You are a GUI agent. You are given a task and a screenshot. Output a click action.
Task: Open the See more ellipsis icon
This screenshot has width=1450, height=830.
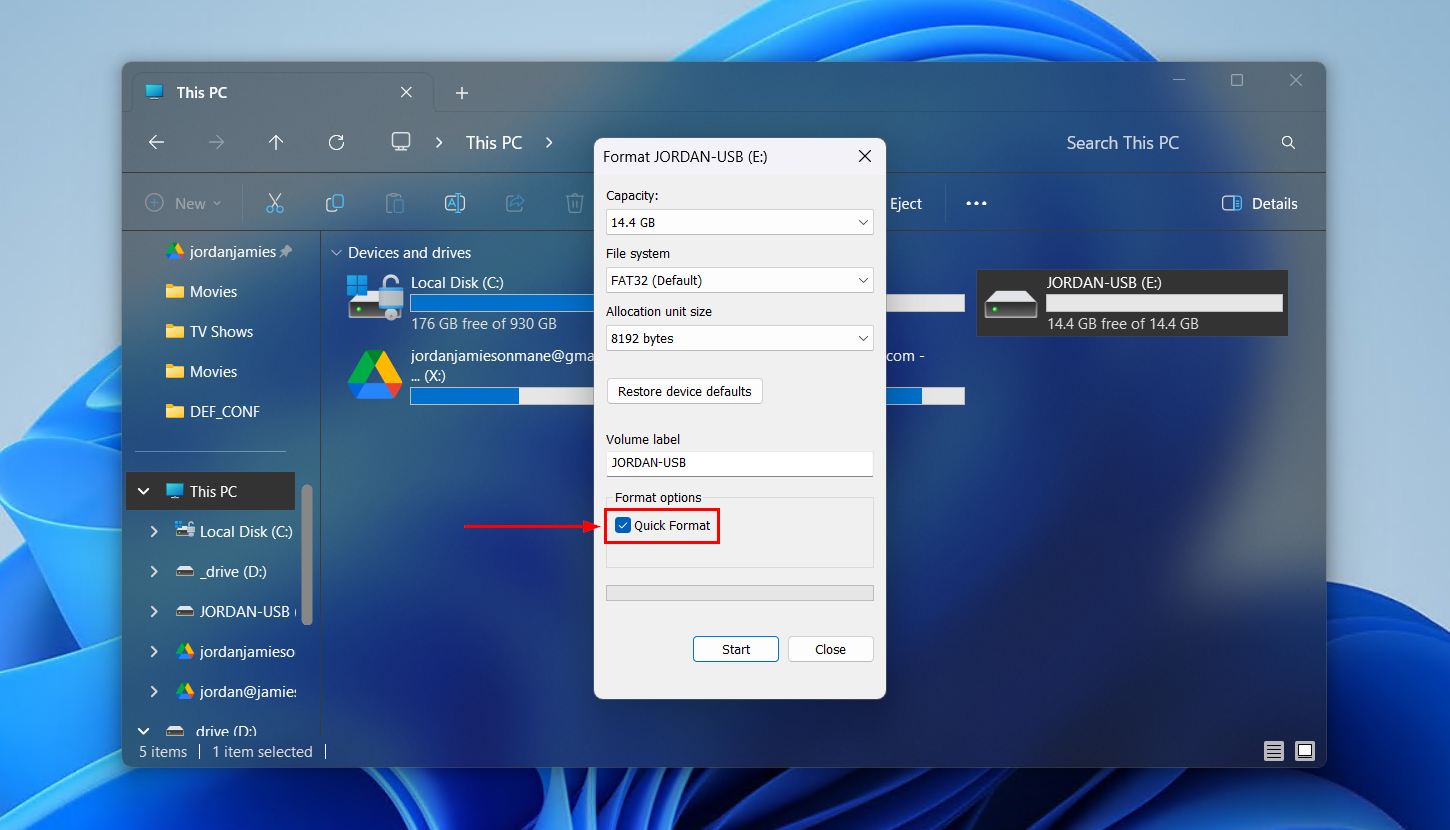976,202
